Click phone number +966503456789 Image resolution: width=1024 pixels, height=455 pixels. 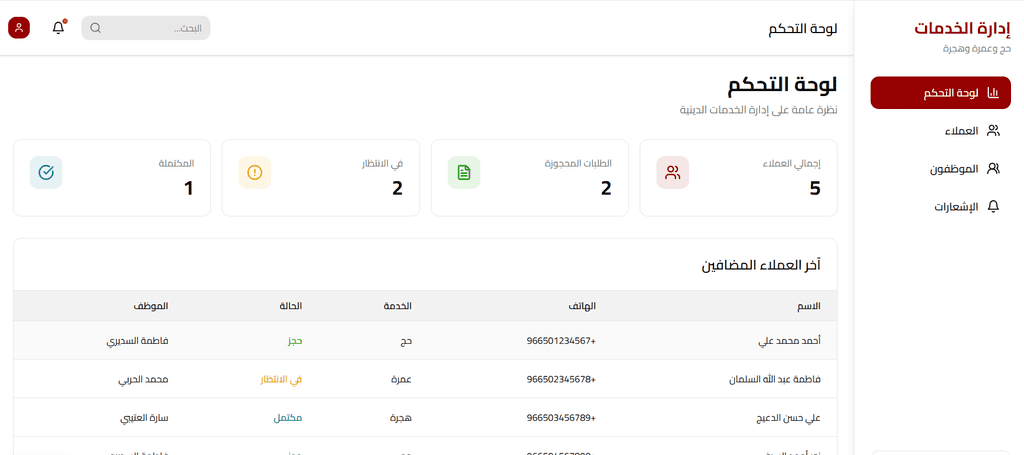562,418
